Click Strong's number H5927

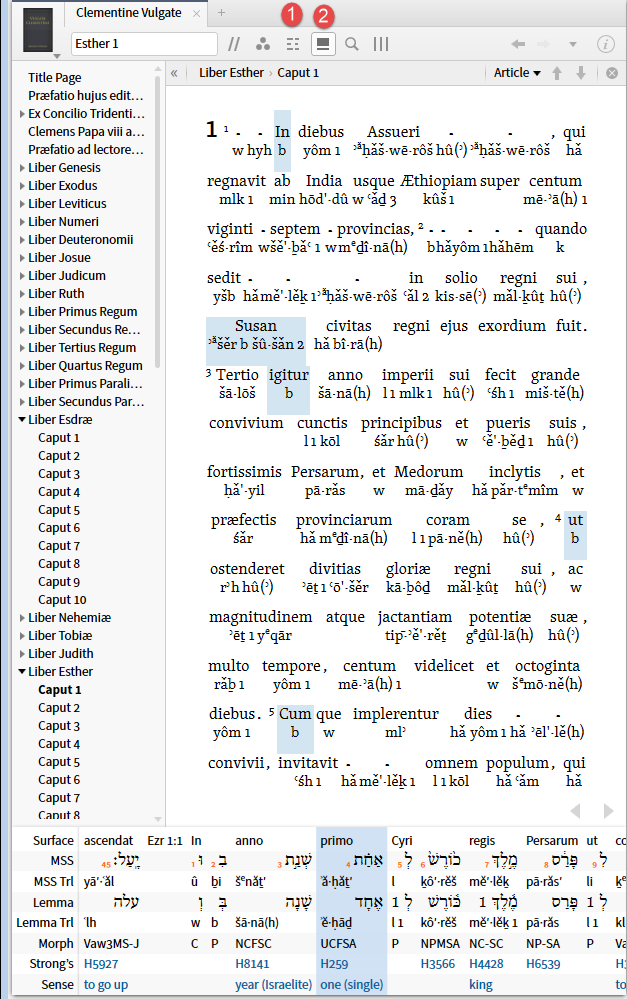point(101,964)
